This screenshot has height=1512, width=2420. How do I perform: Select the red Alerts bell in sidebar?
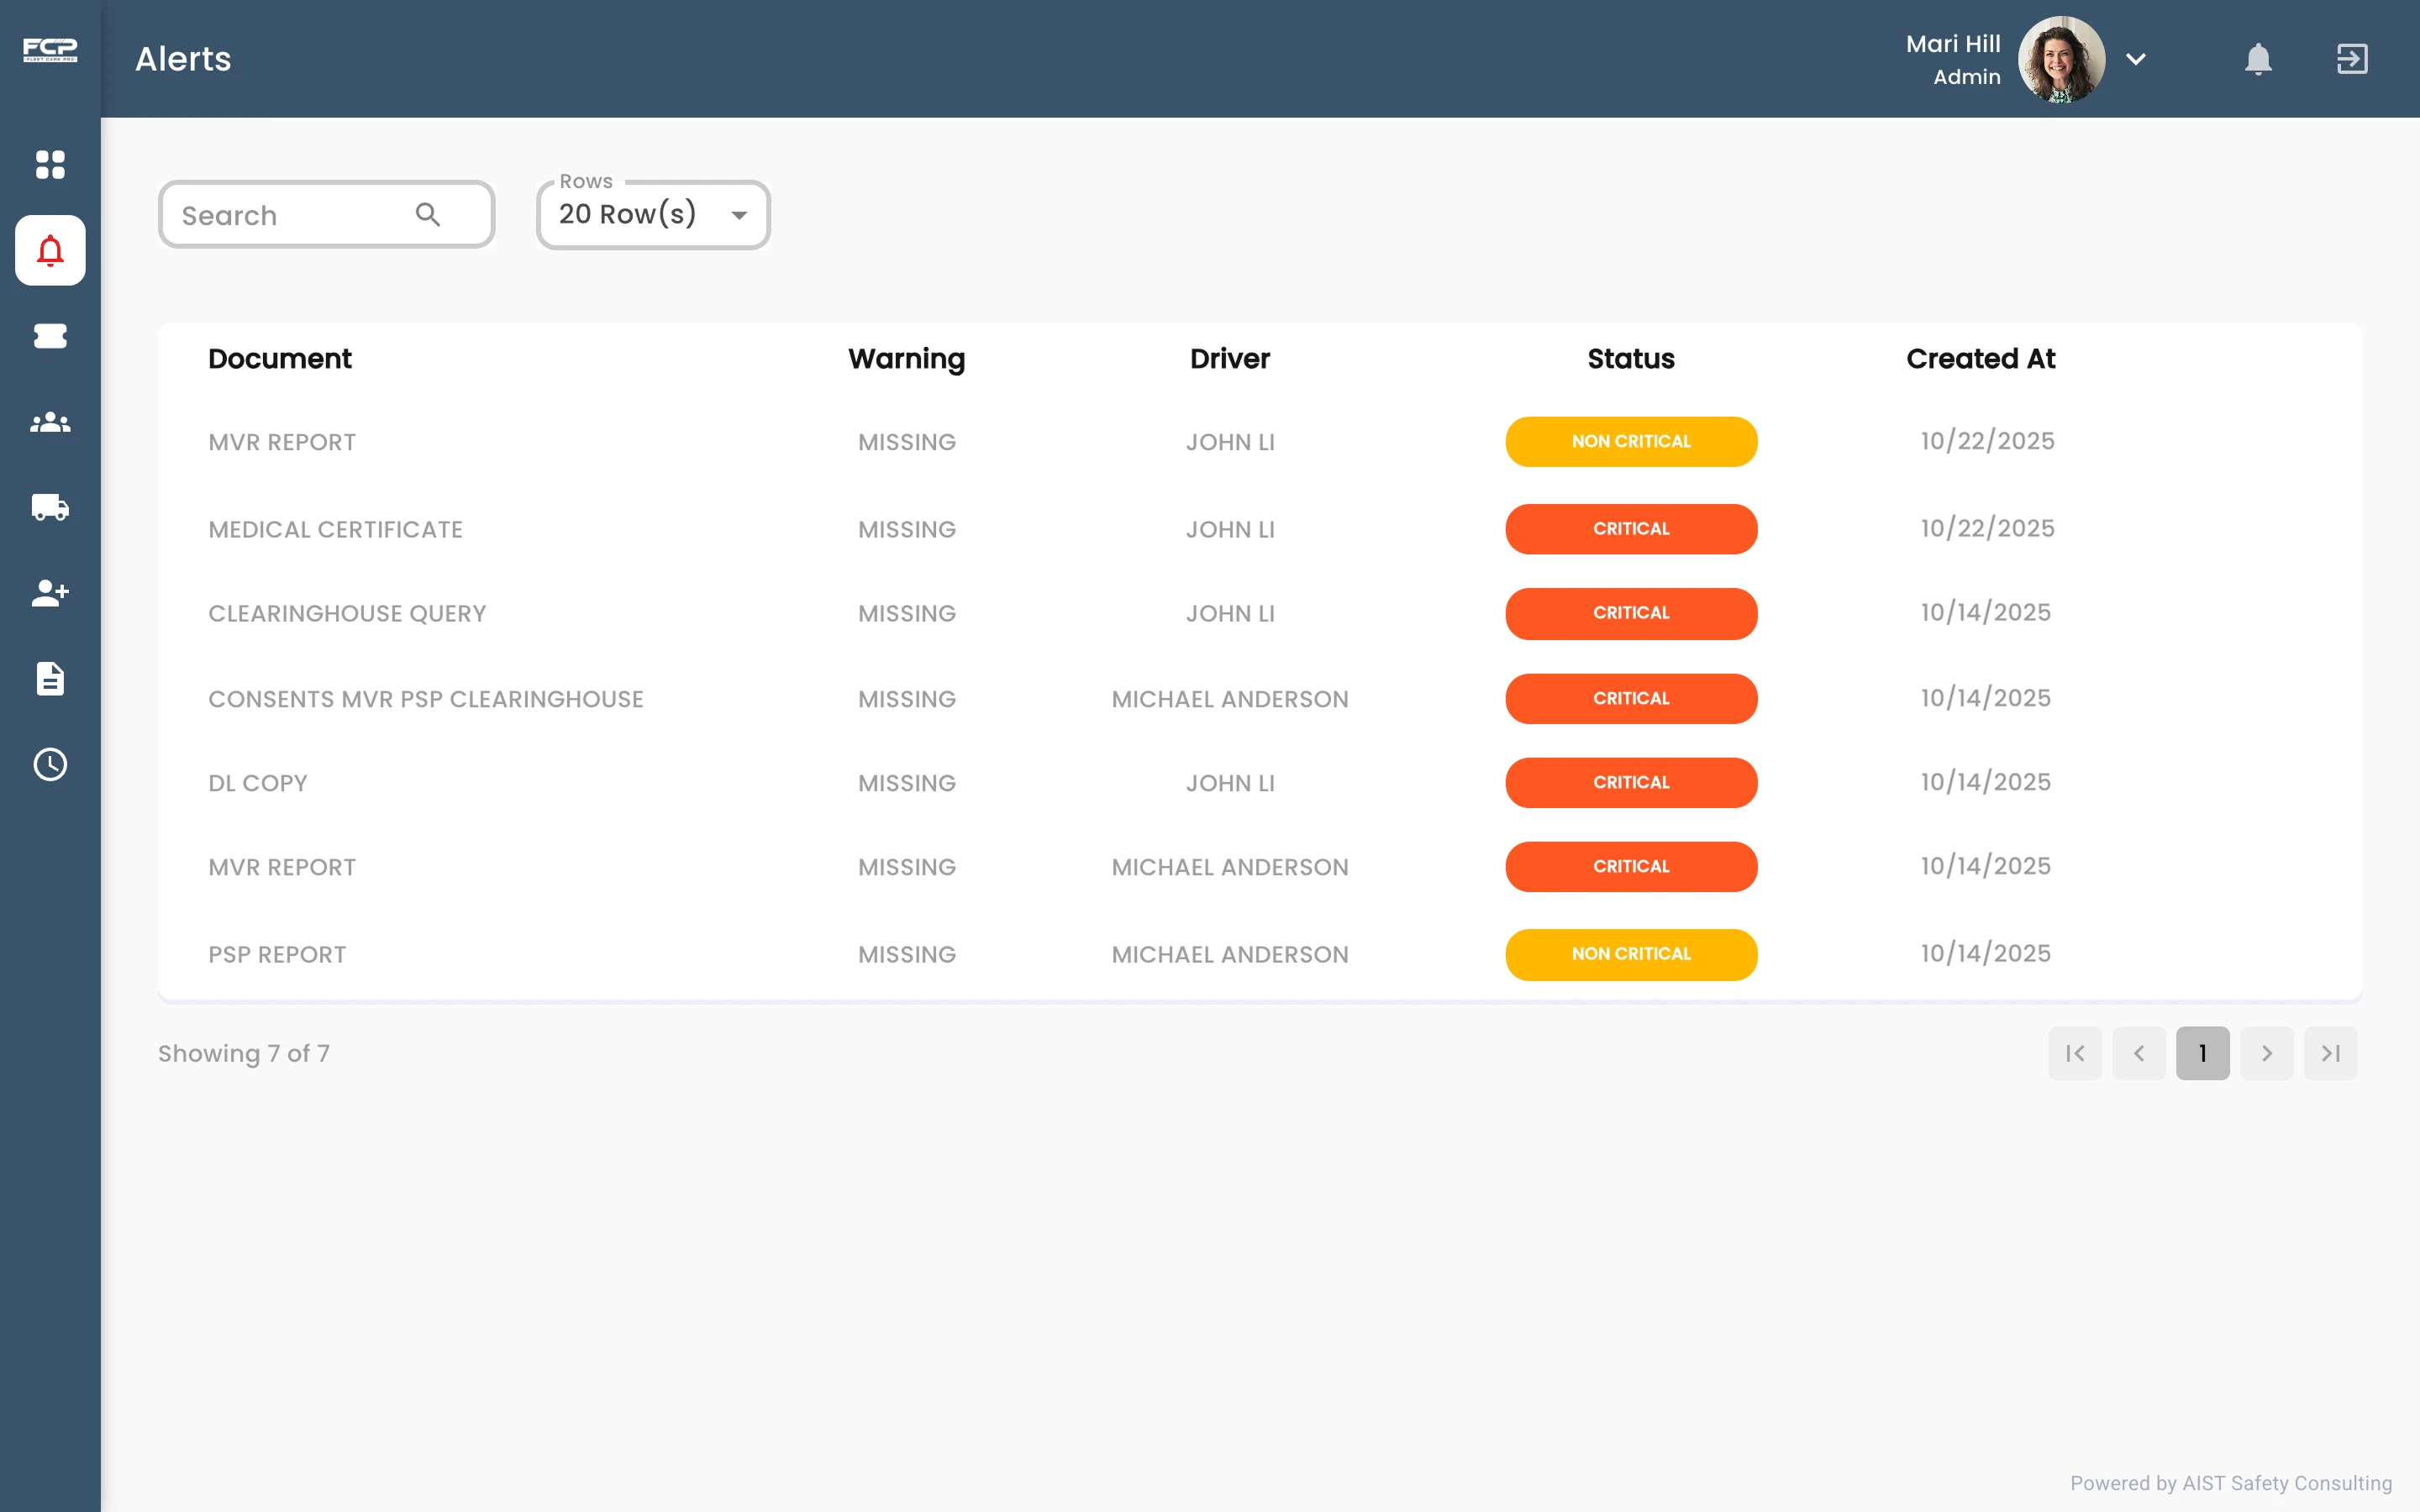coord(50,250)
